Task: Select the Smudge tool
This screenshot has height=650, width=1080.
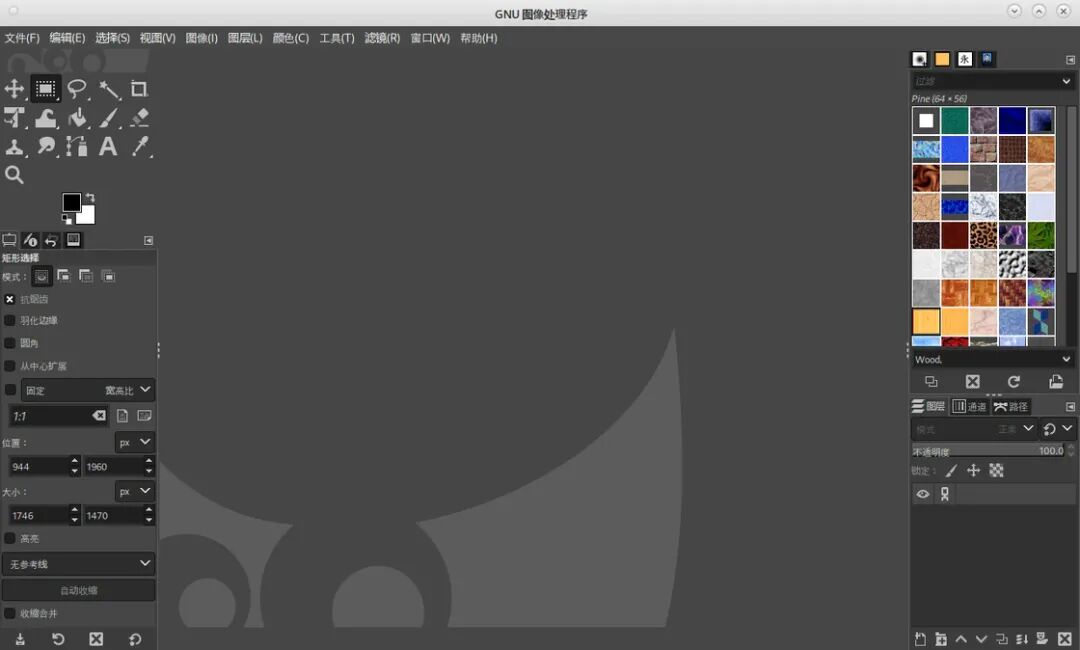Action: pos(46,147)
